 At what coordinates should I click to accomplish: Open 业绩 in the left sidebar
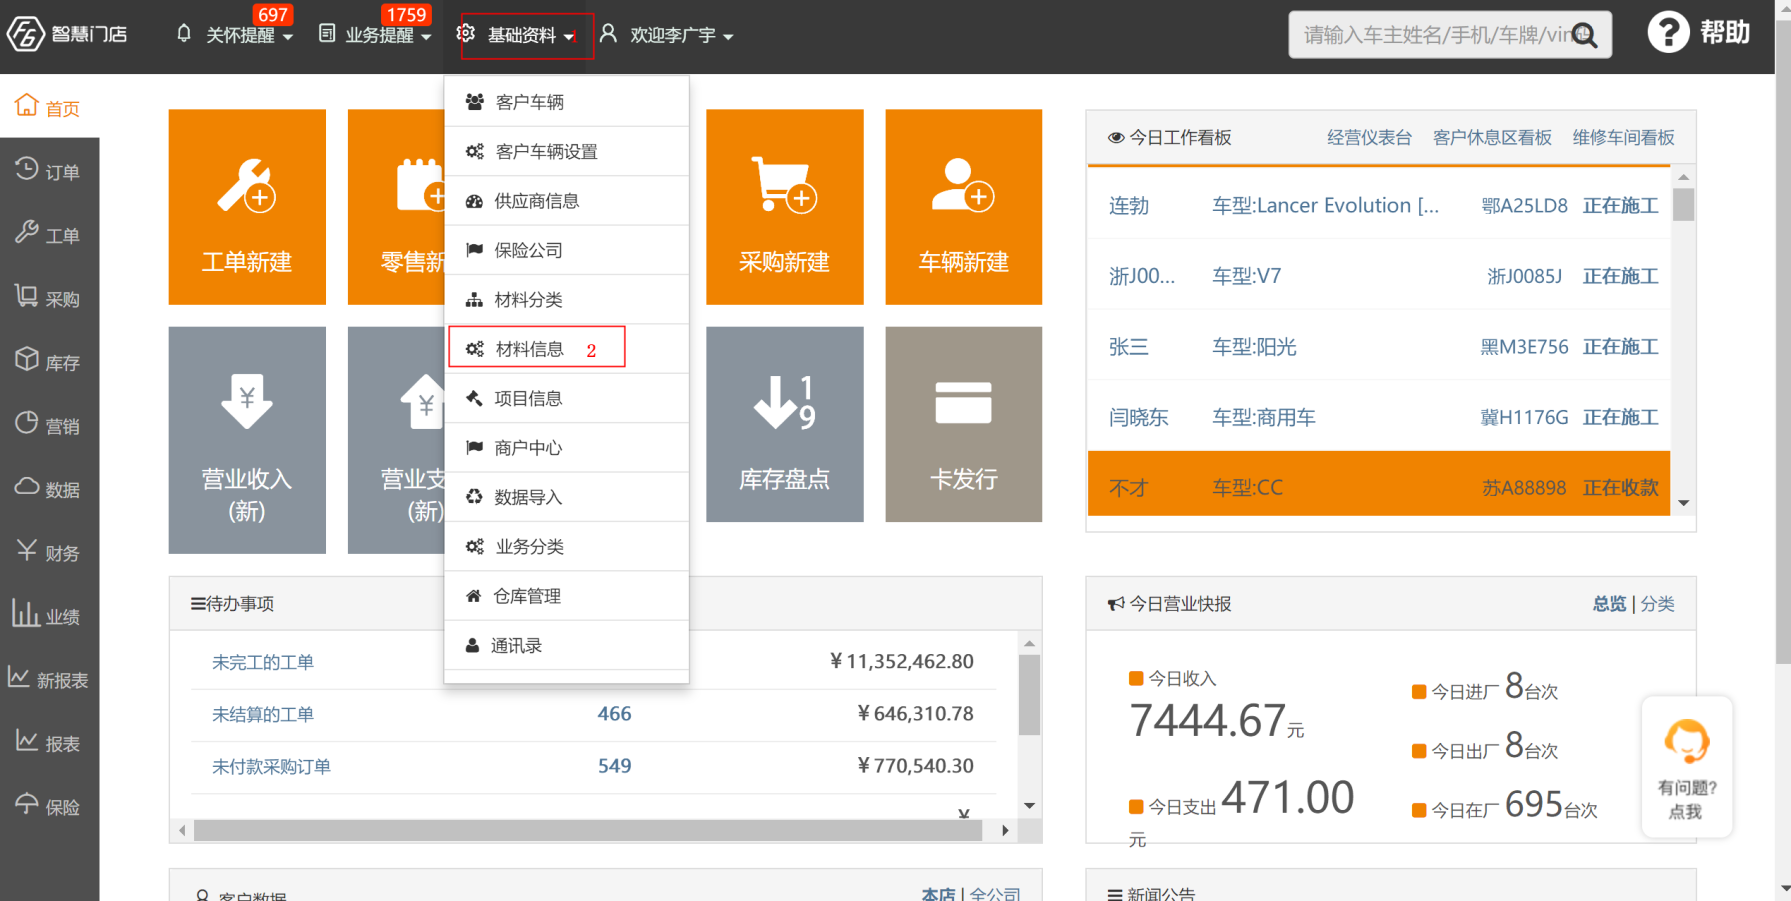pos(49,615)
